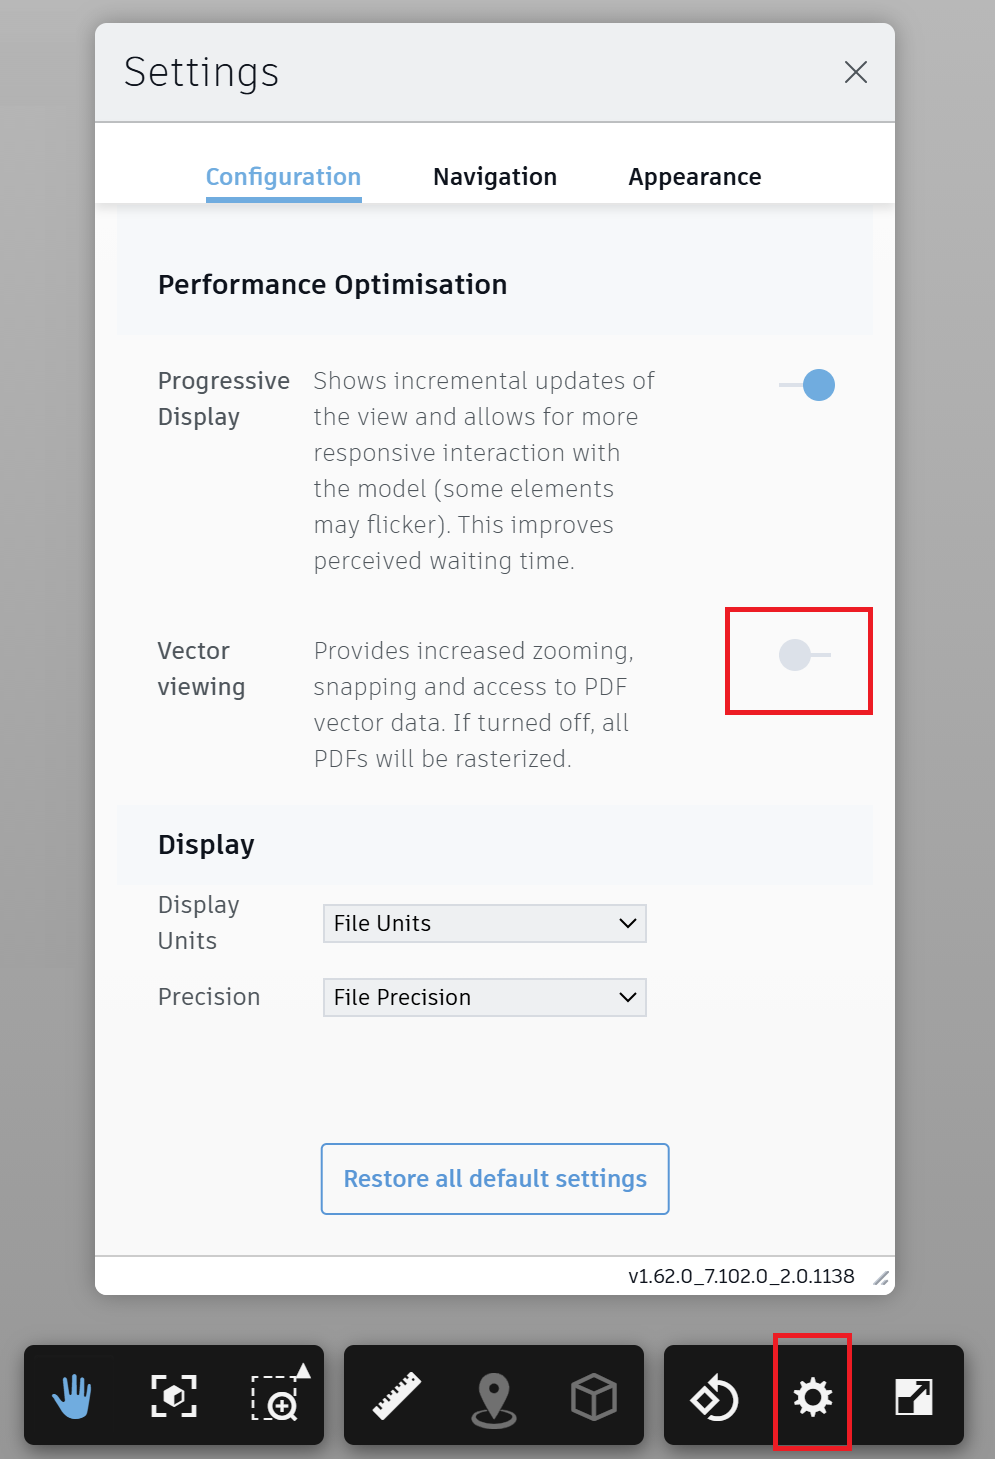
Task: Switch to the Appearance tab
Action: point(695,177)
